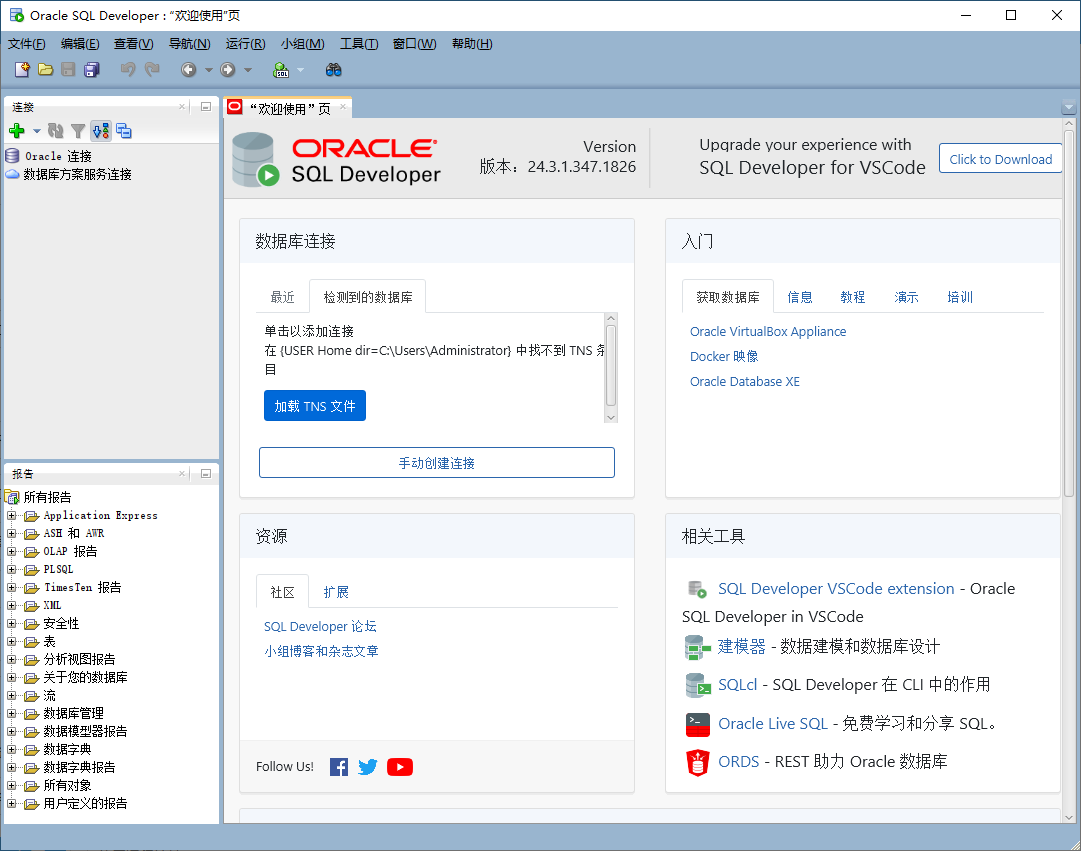Viewport: 1081px width, 851px height.
Task: Click the red ORDS shield icon
Action: coord(698,763)
